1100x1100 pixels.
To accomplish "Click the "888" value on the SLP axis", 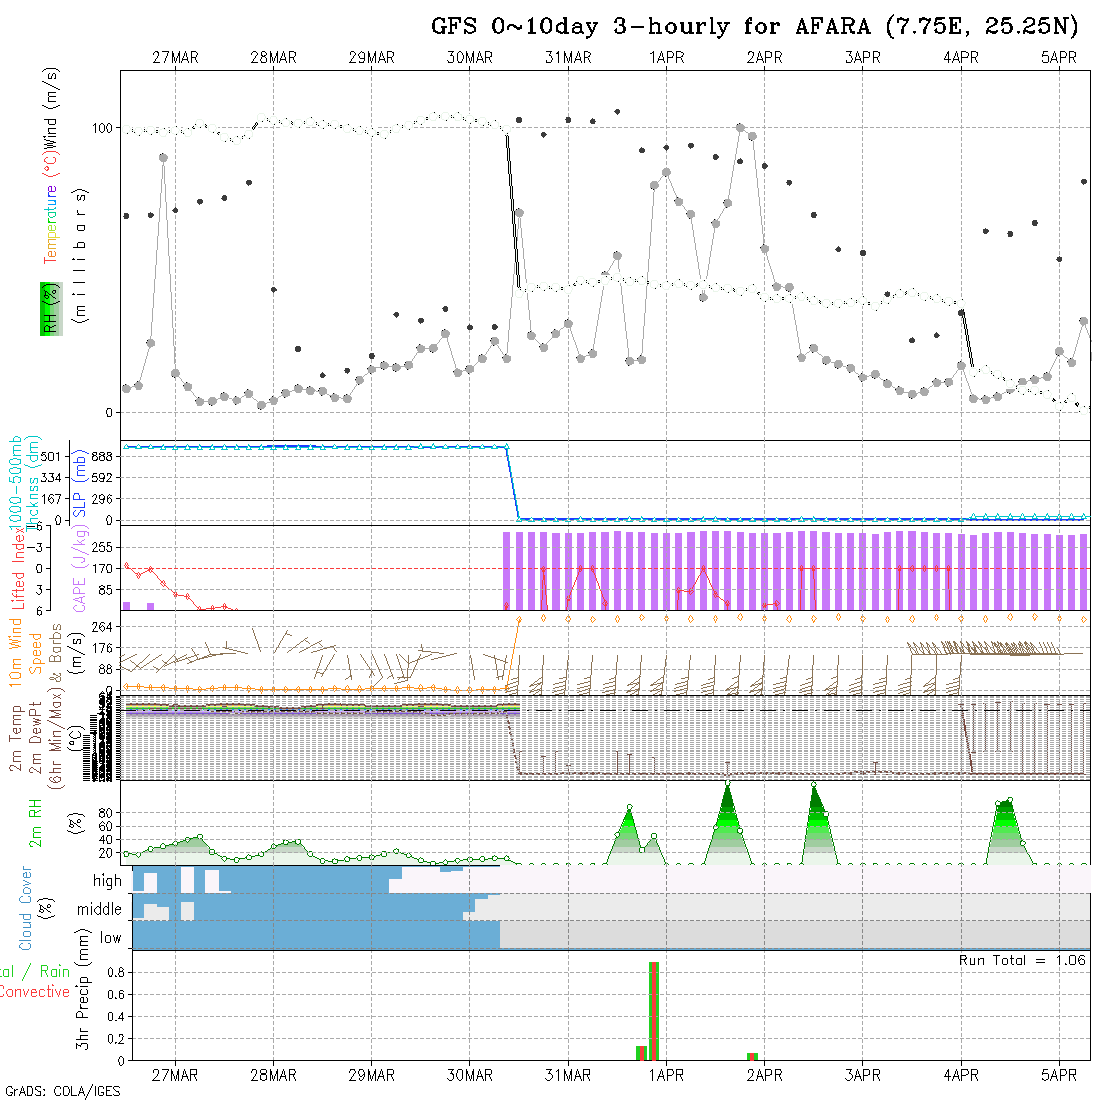I will pos(102,457).
